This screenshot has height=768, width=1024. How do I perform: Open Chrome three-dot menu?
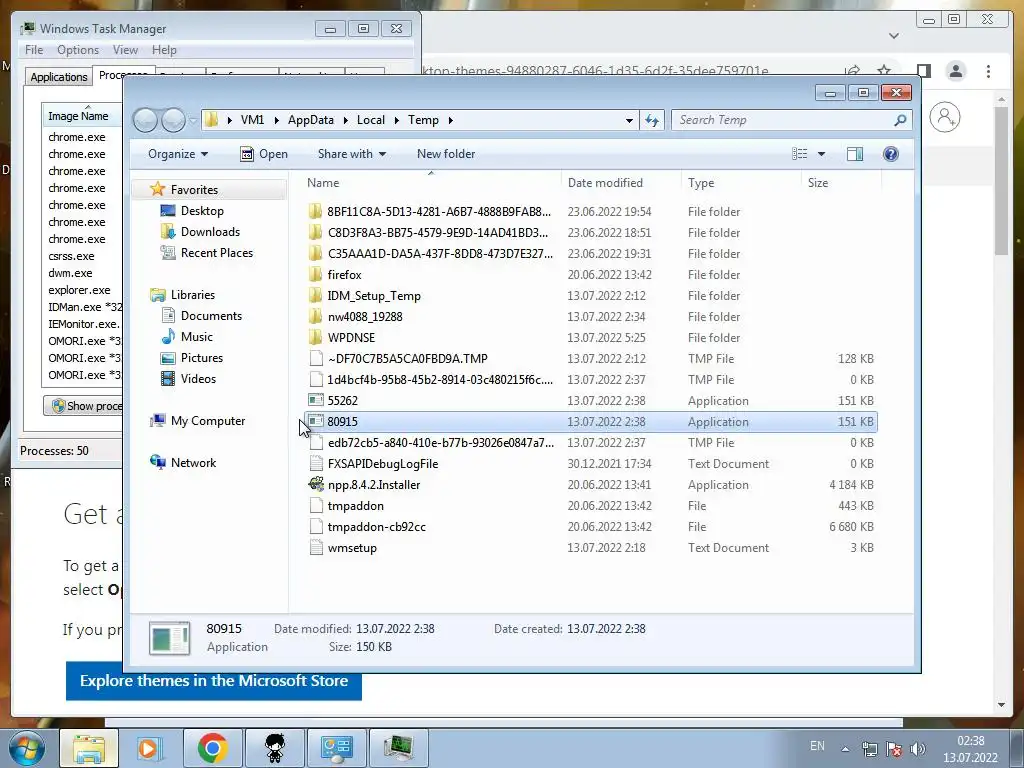(988, 71)
